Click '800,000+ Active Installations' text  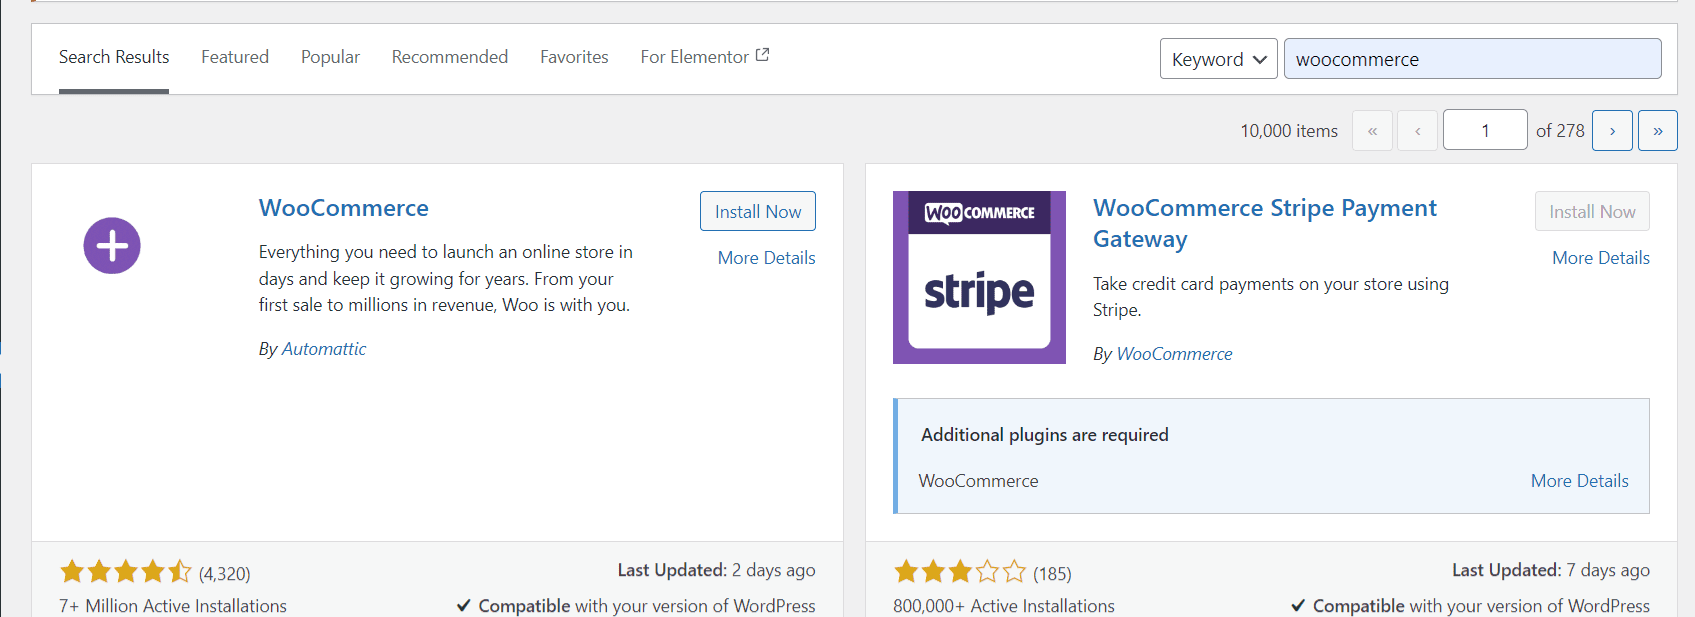point(1004,606)
